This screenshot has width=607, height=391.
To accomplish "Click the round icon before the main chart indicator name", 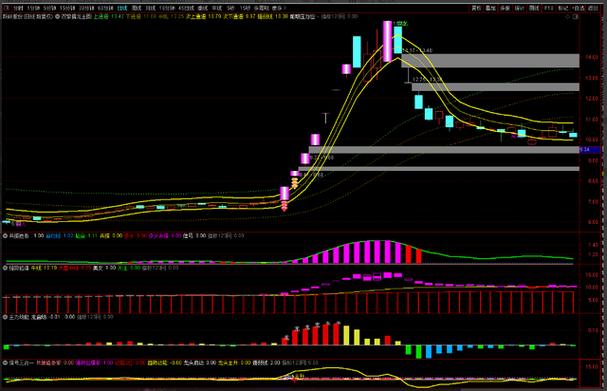I will click(57, 17).
